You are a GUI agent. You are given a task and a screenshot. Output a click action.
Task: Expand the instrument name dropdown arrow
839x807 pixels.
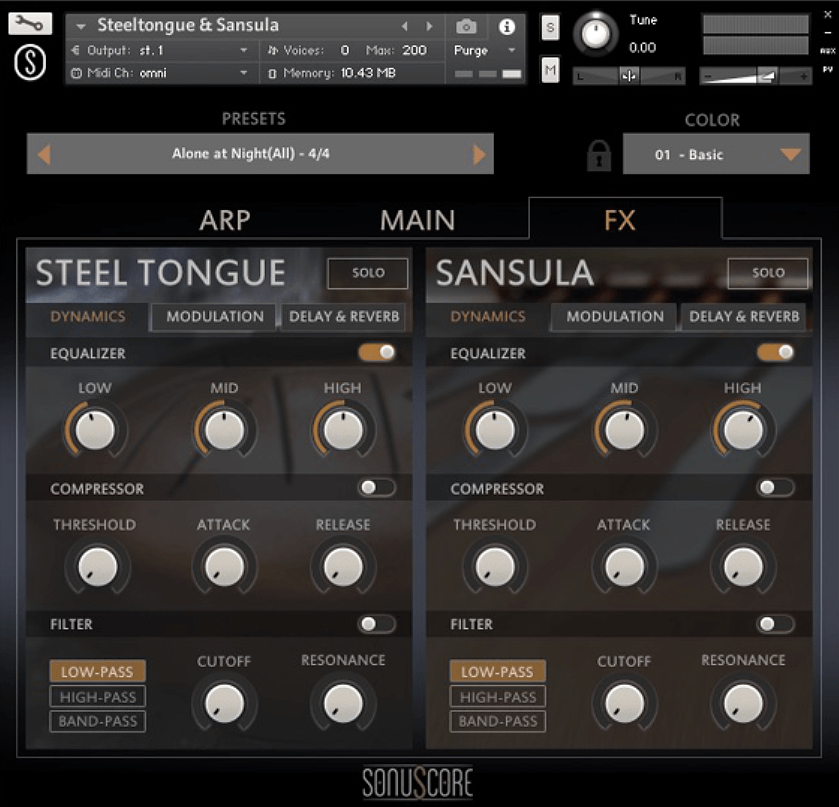[81, 26]
